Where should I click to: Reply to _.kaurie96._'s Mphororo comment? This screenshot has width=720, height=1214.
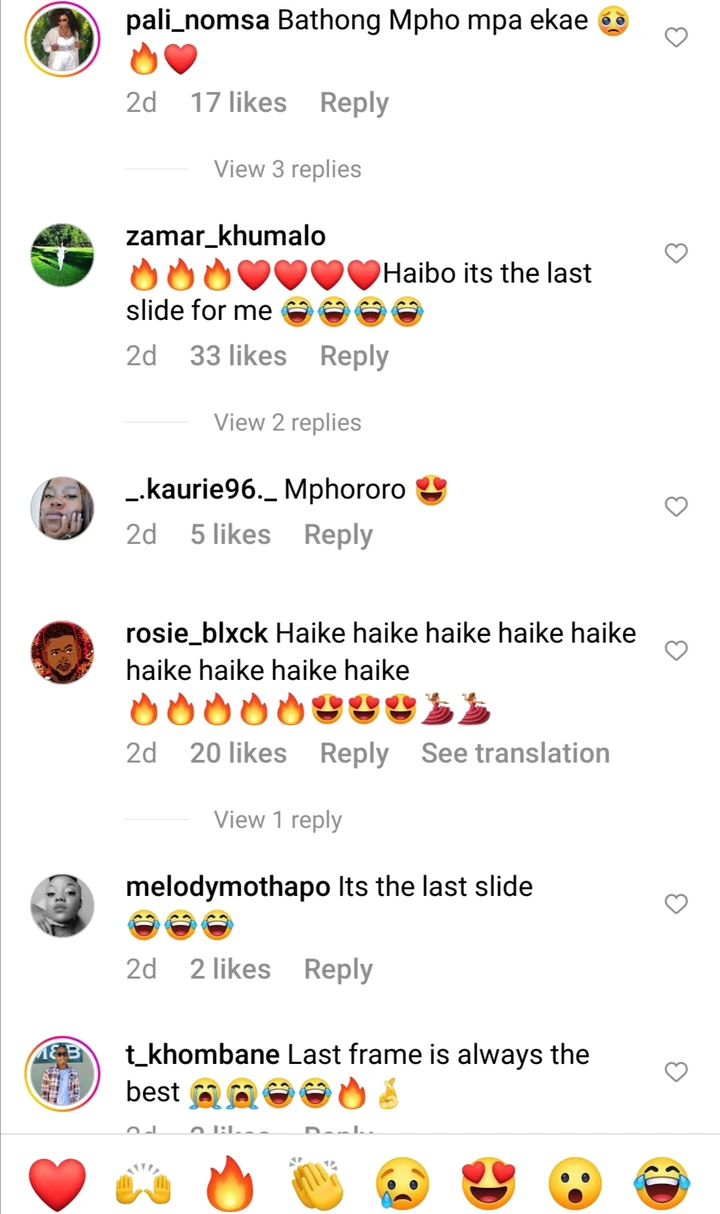(x=338, y=535)
